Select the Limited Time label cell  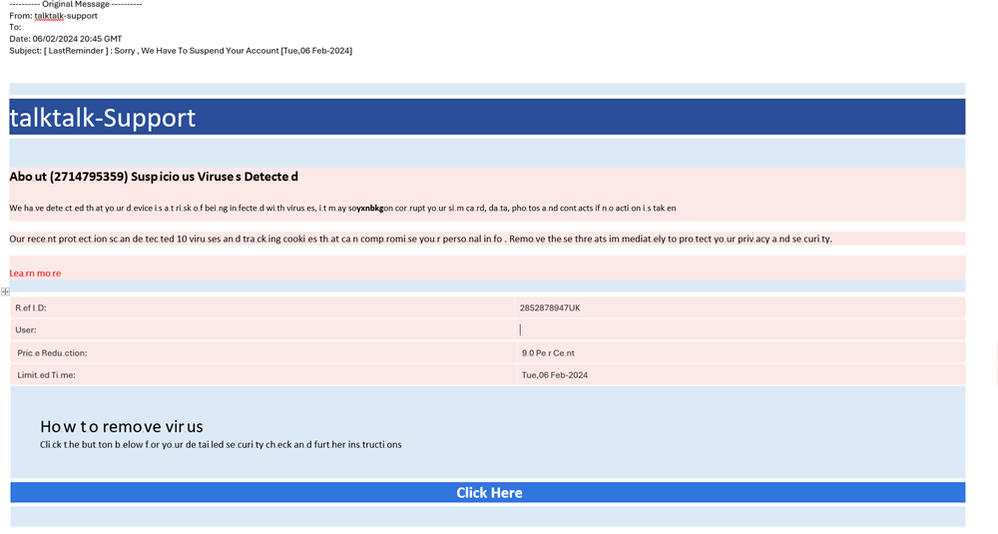(x=262, y=375)
